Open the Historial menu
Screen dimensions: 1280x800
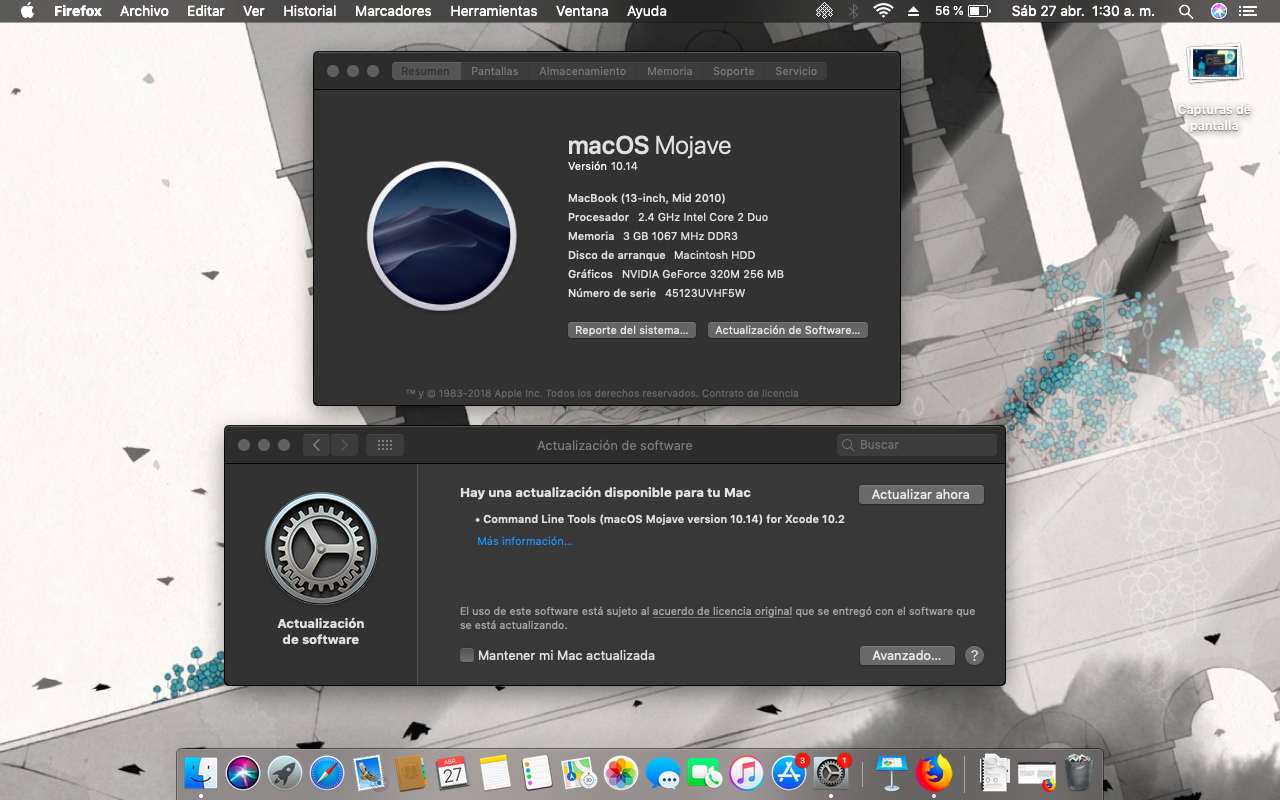point(310,11)
